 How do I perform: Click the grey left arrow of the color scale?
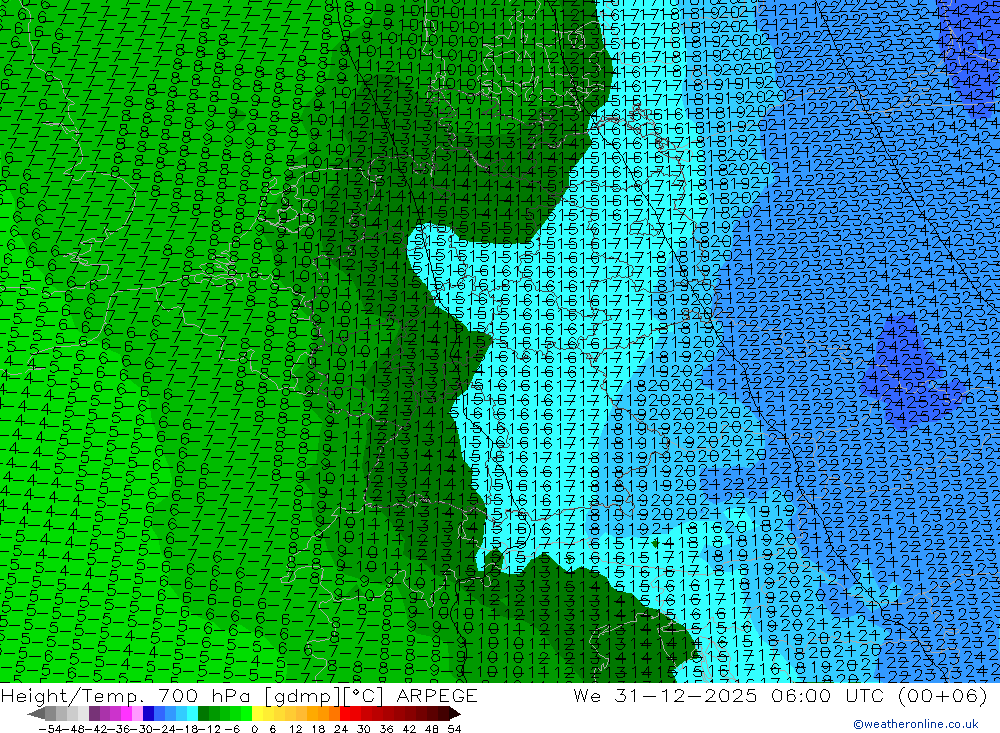coord(36,713)
